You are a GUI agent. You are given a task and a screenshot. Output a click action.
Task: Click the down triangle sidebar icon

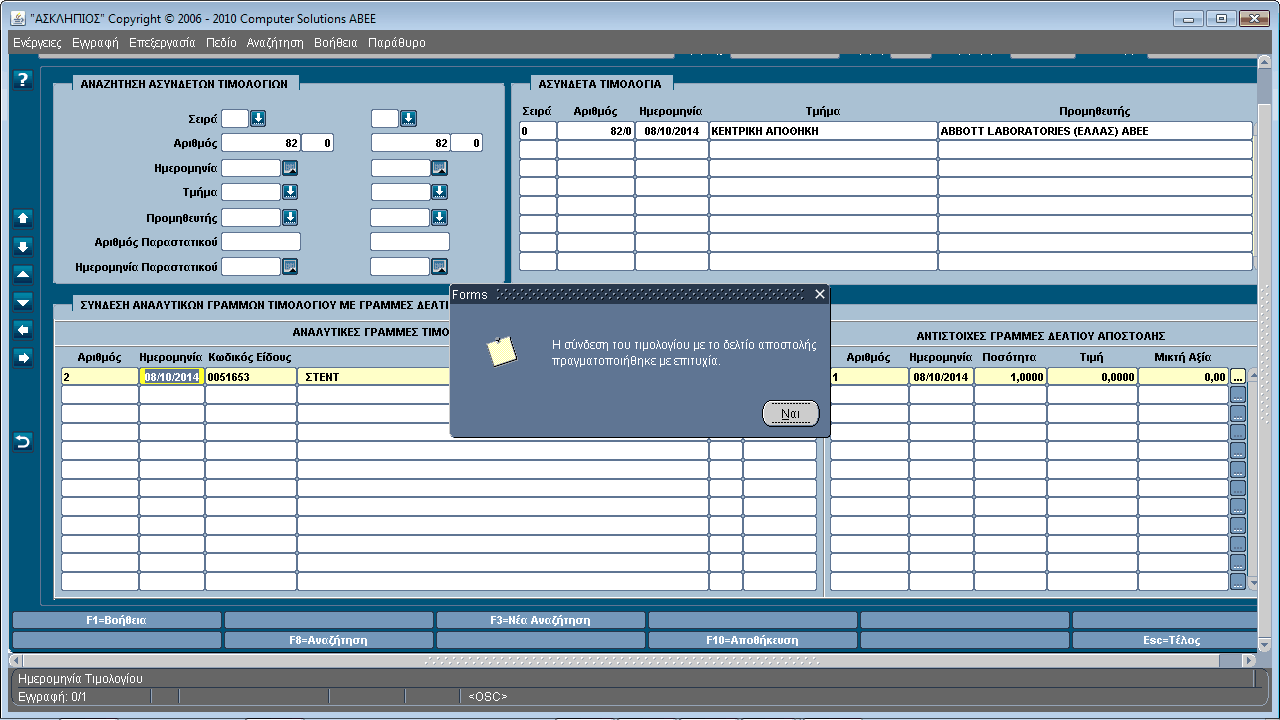[x=23, y=301]
